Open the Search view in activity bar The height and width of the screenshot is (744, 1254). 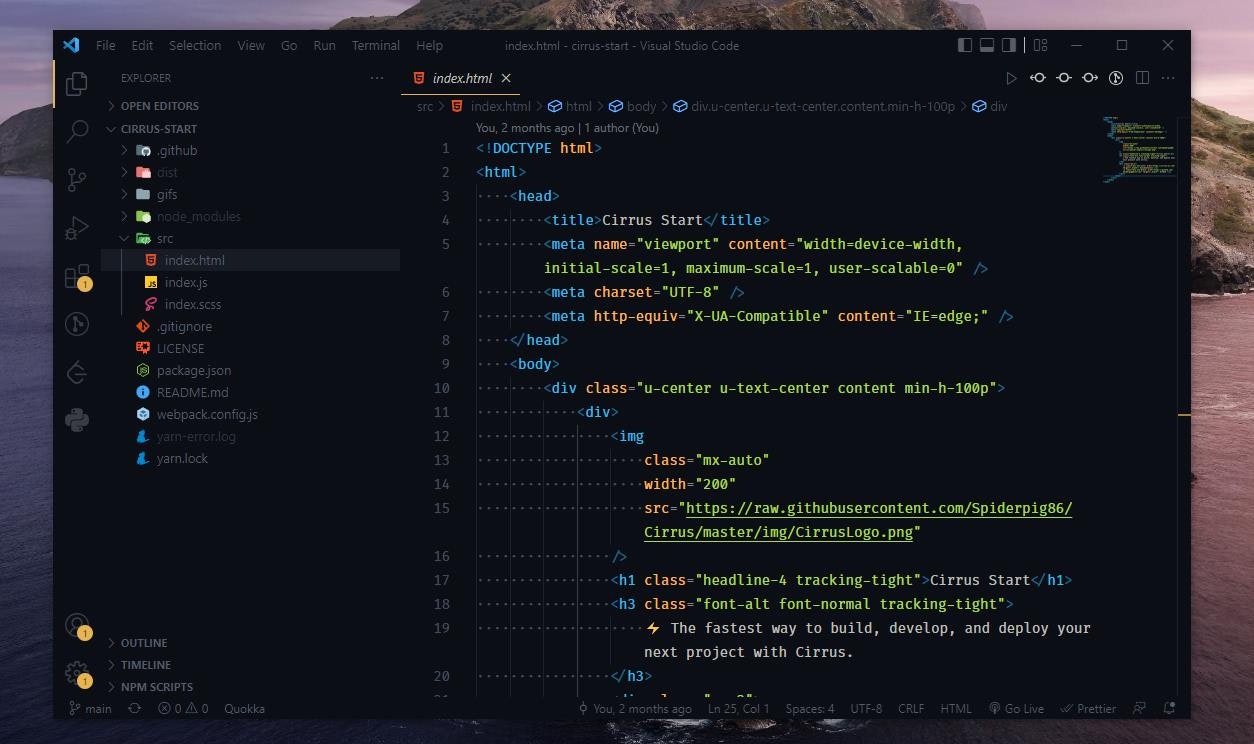point(77,131)
